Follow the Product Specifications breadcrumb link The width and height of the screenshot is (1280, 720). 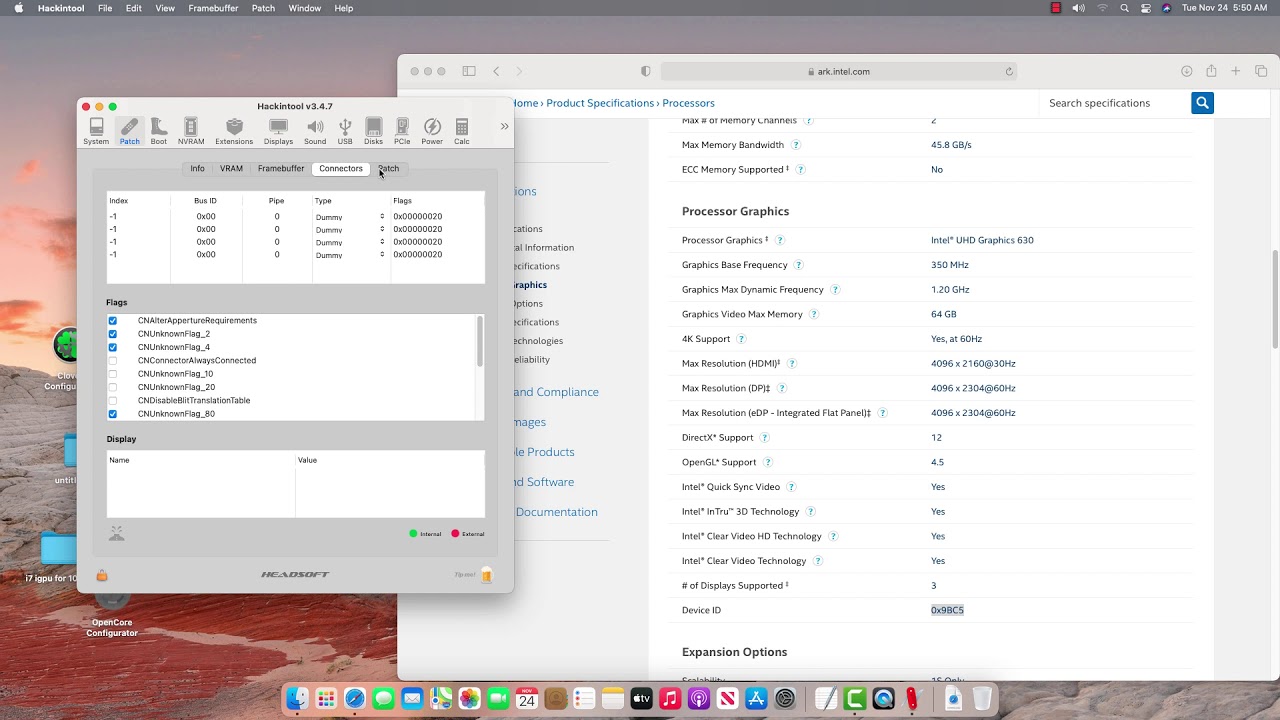(600, 103)
